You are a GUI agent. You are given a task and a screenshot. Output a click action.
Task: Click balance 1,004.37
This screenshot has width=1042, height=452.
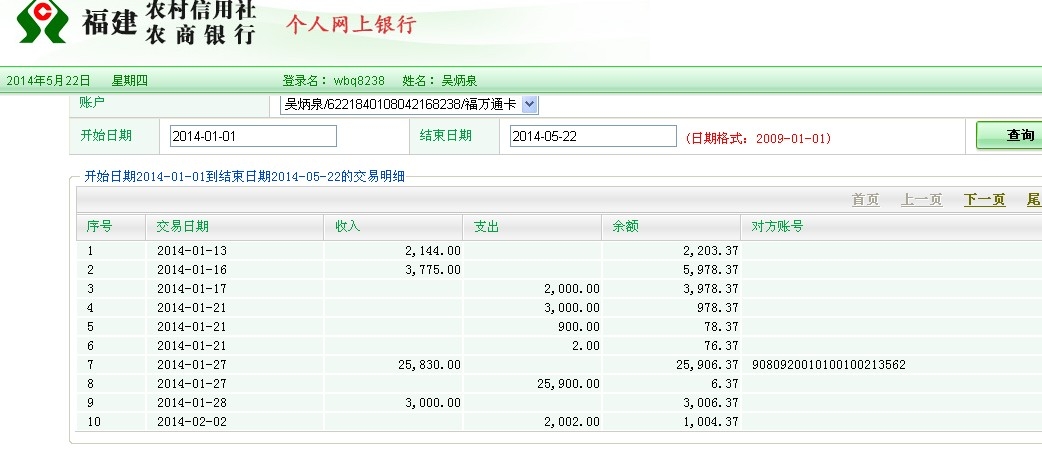point(710,421)
